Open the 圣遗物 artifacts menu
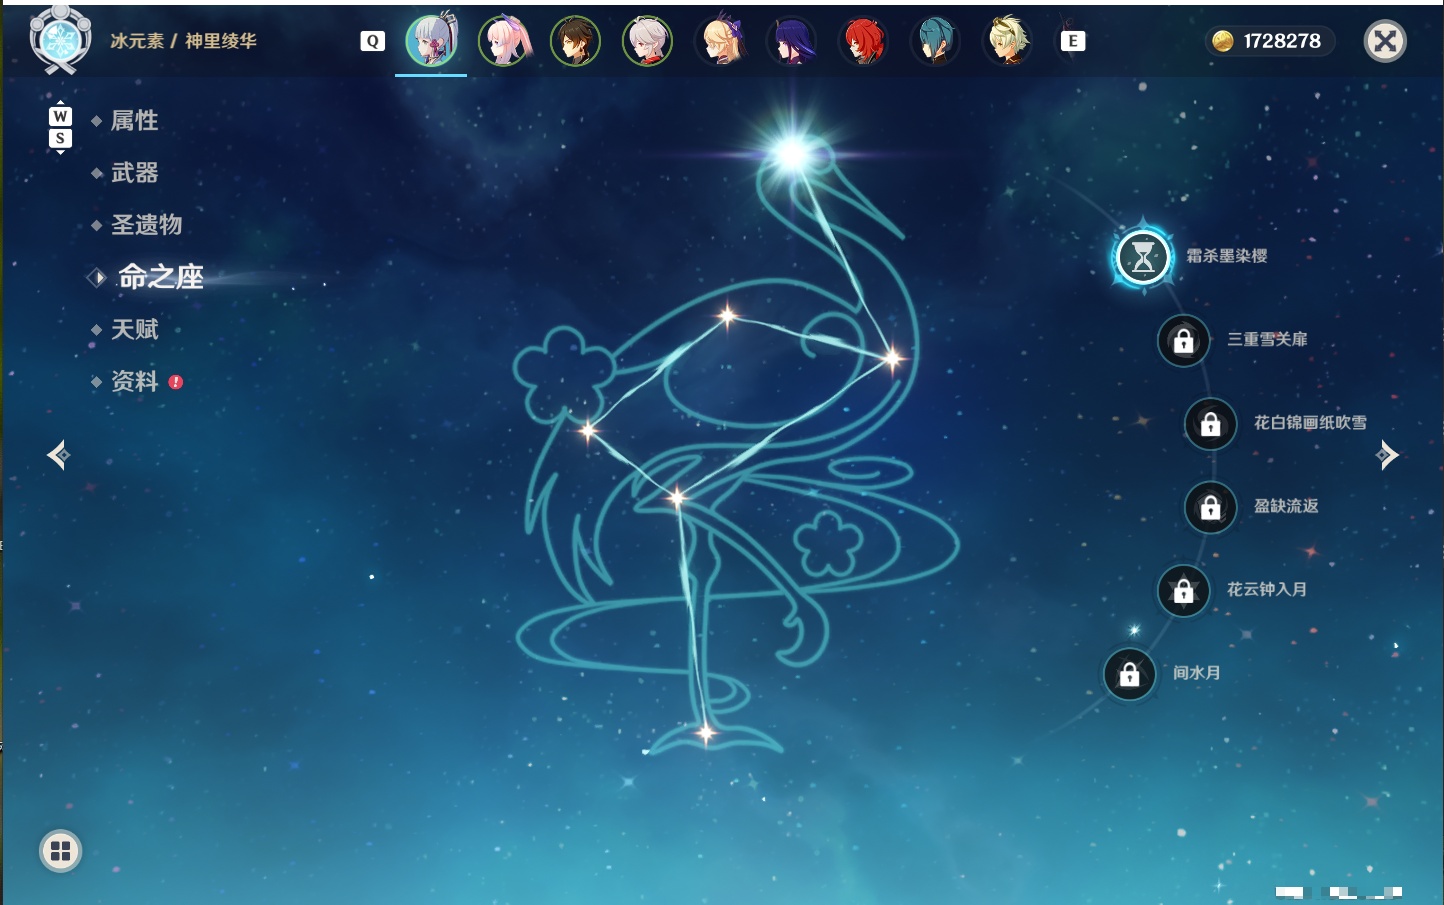Viewport: 1444px width, 905px height. (x=146, y=225)
